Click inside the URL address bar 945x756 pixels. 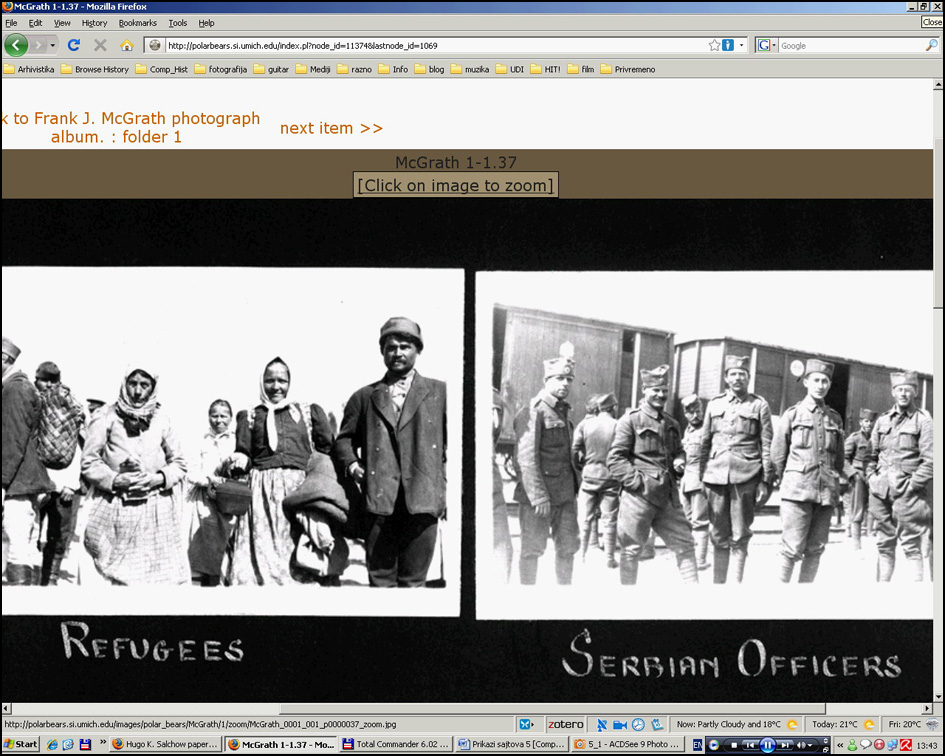[x=430, y=45]
